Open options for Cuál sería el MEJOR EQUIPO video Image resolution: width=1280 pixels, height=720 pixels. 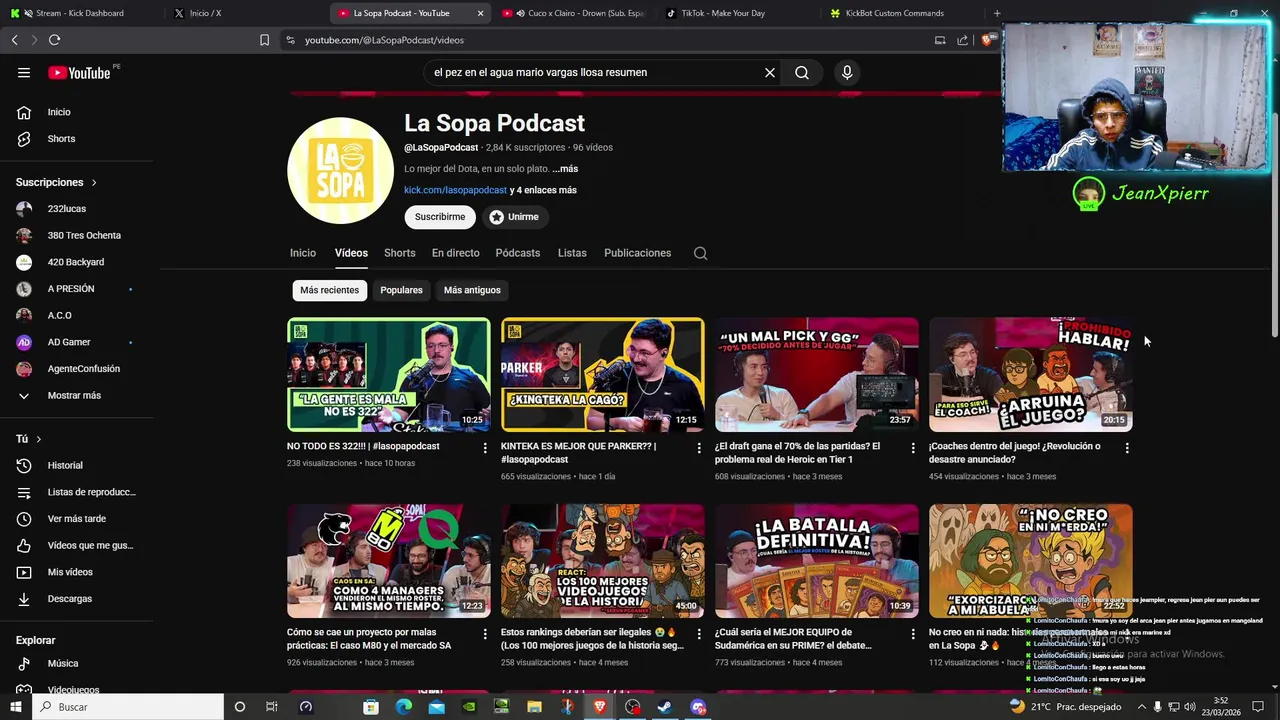[x=912, y=634]
